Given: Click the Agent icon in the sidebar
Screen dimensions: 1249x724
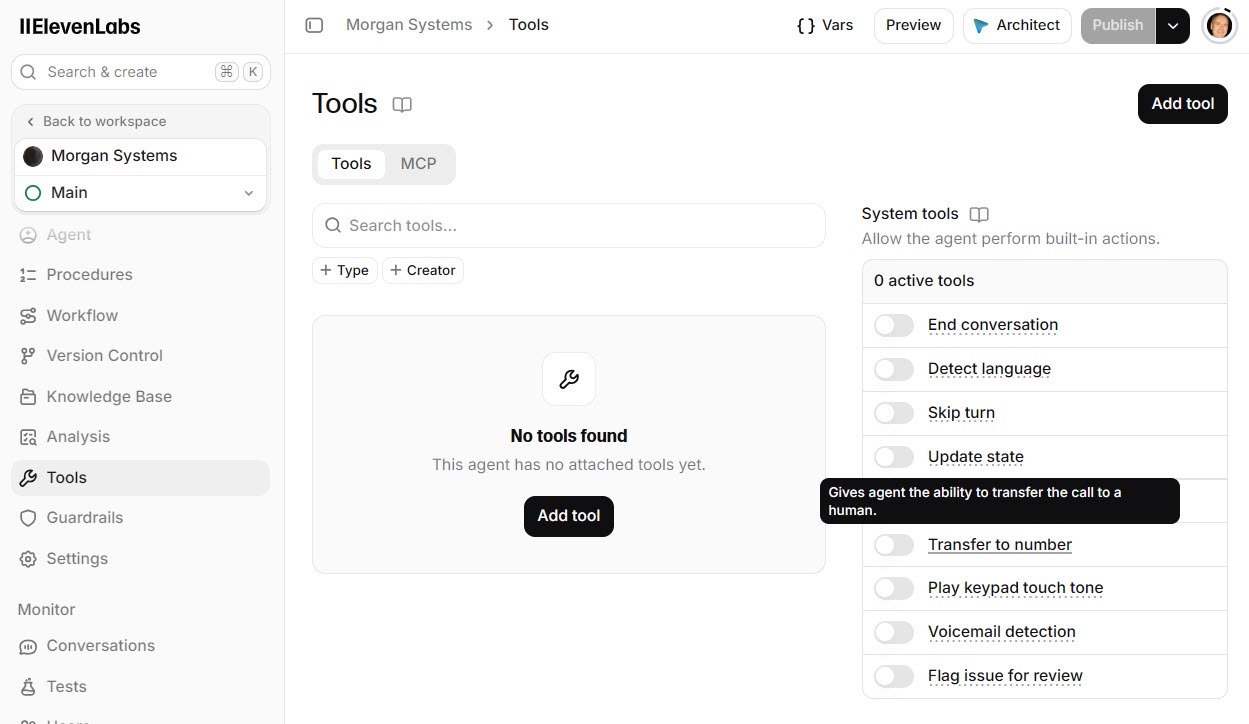Looking at the screenshot, I should (28, 235).
